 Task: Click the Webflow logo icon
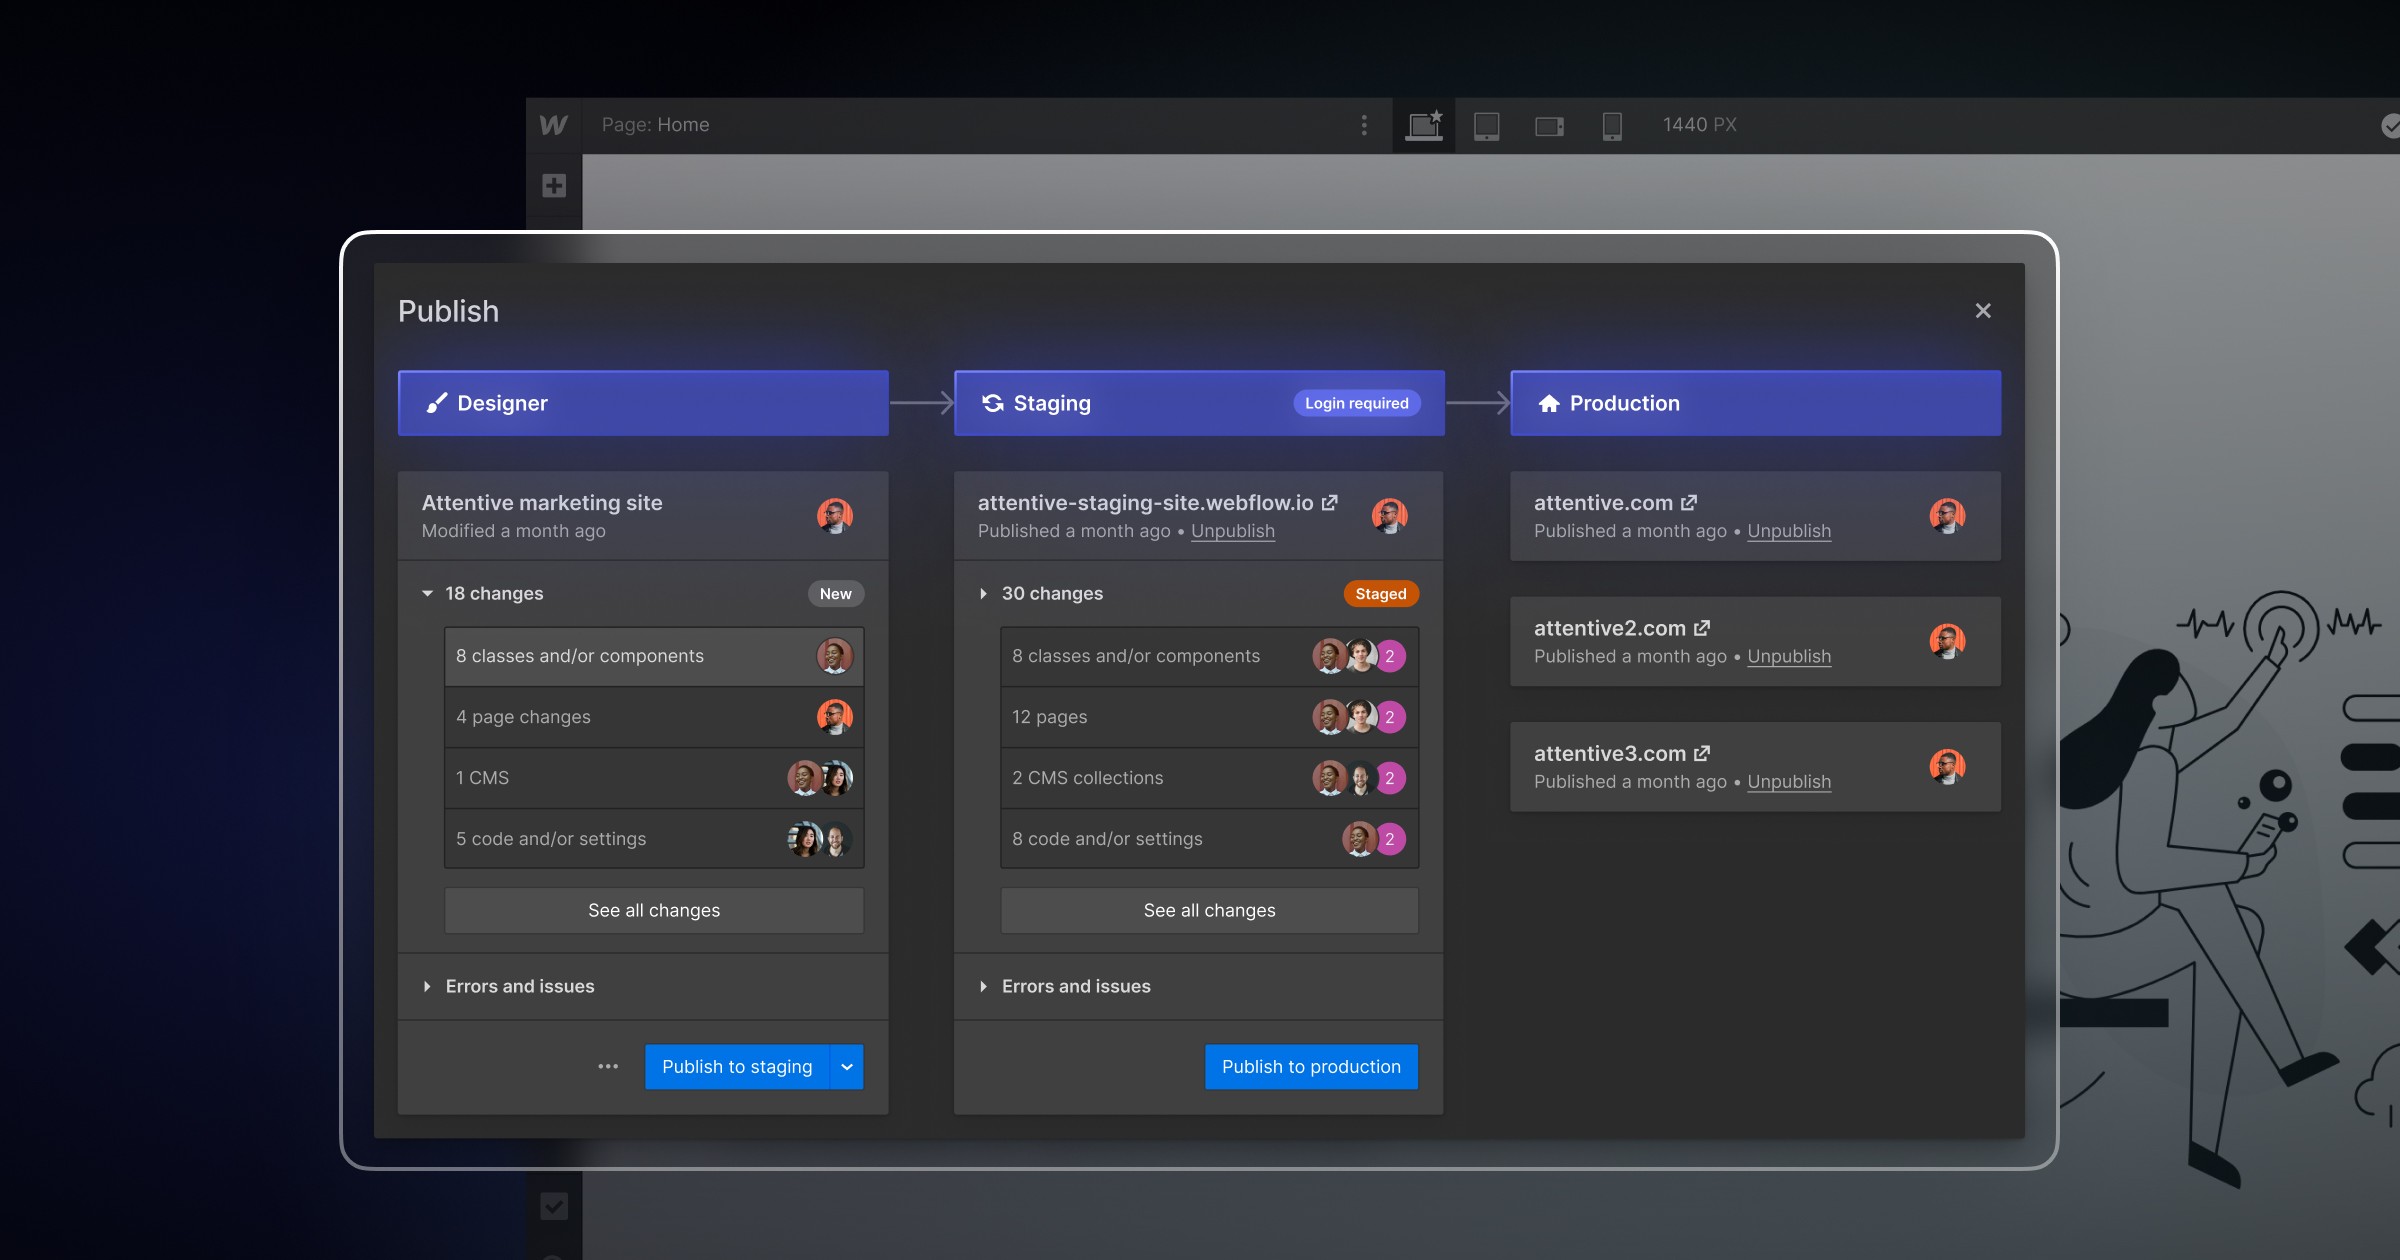(x=553, y=125)
